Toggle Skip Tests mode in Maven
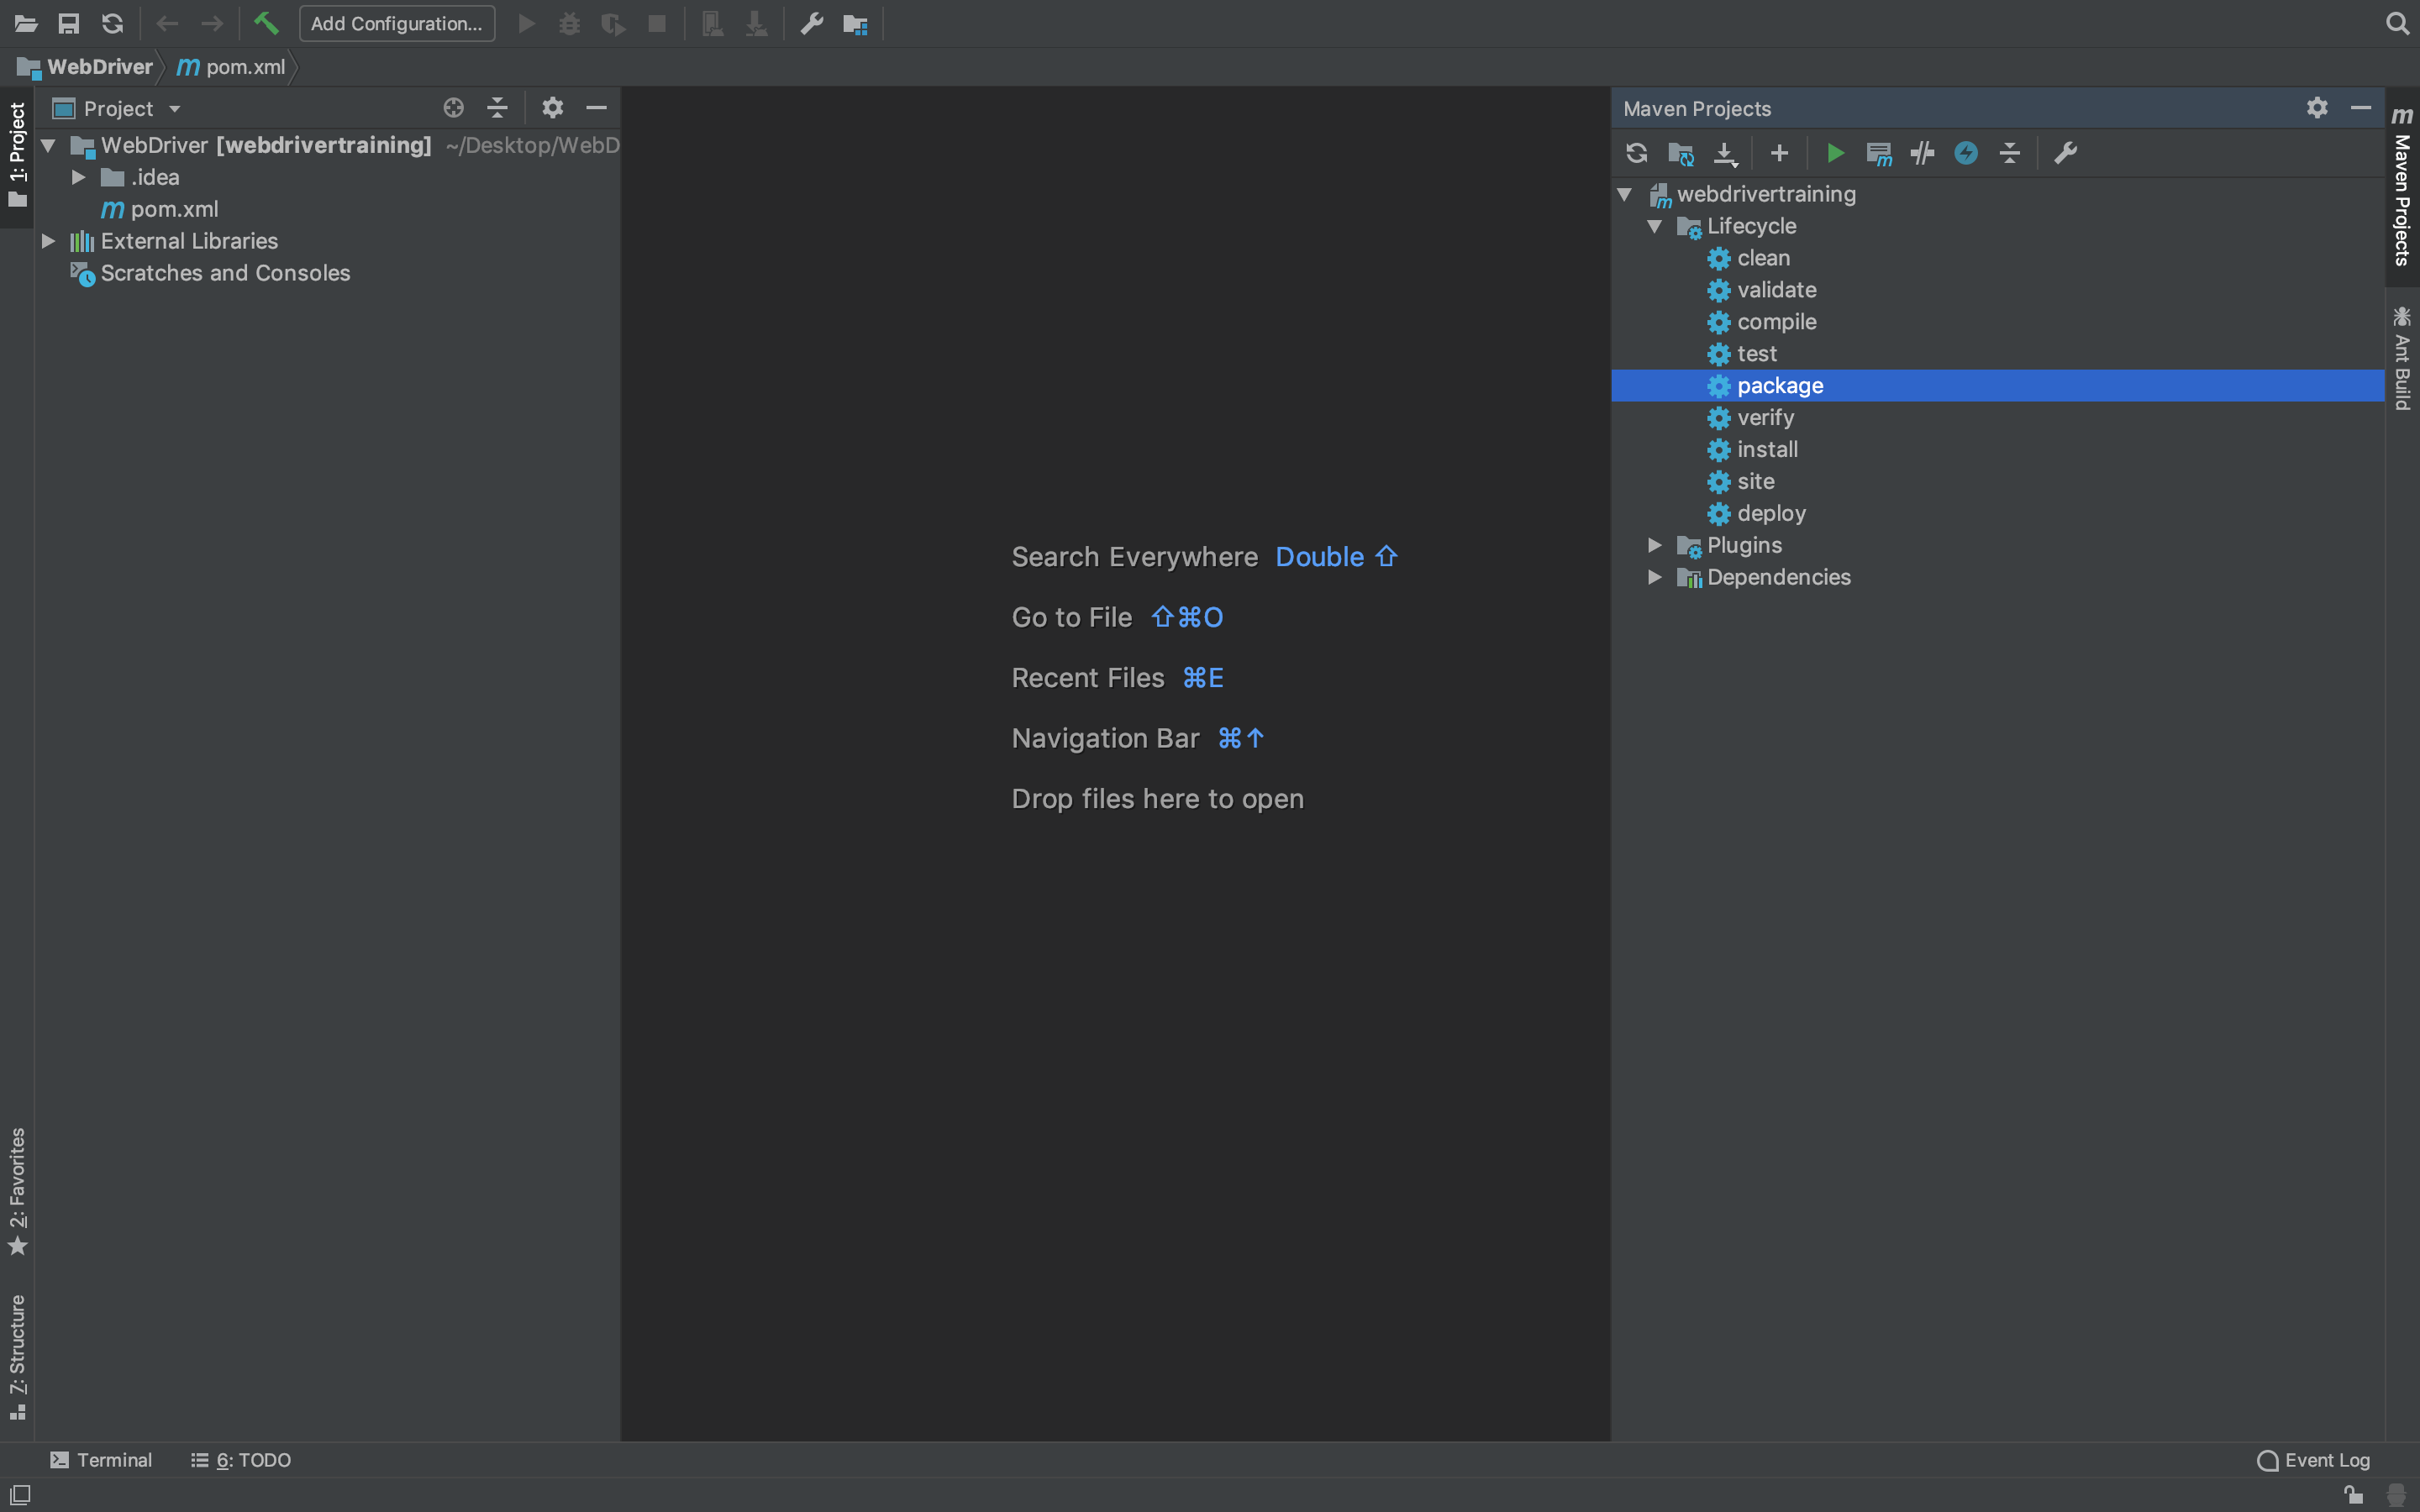This screenshot has width=2420, height=1512. tap(1966, 153)
